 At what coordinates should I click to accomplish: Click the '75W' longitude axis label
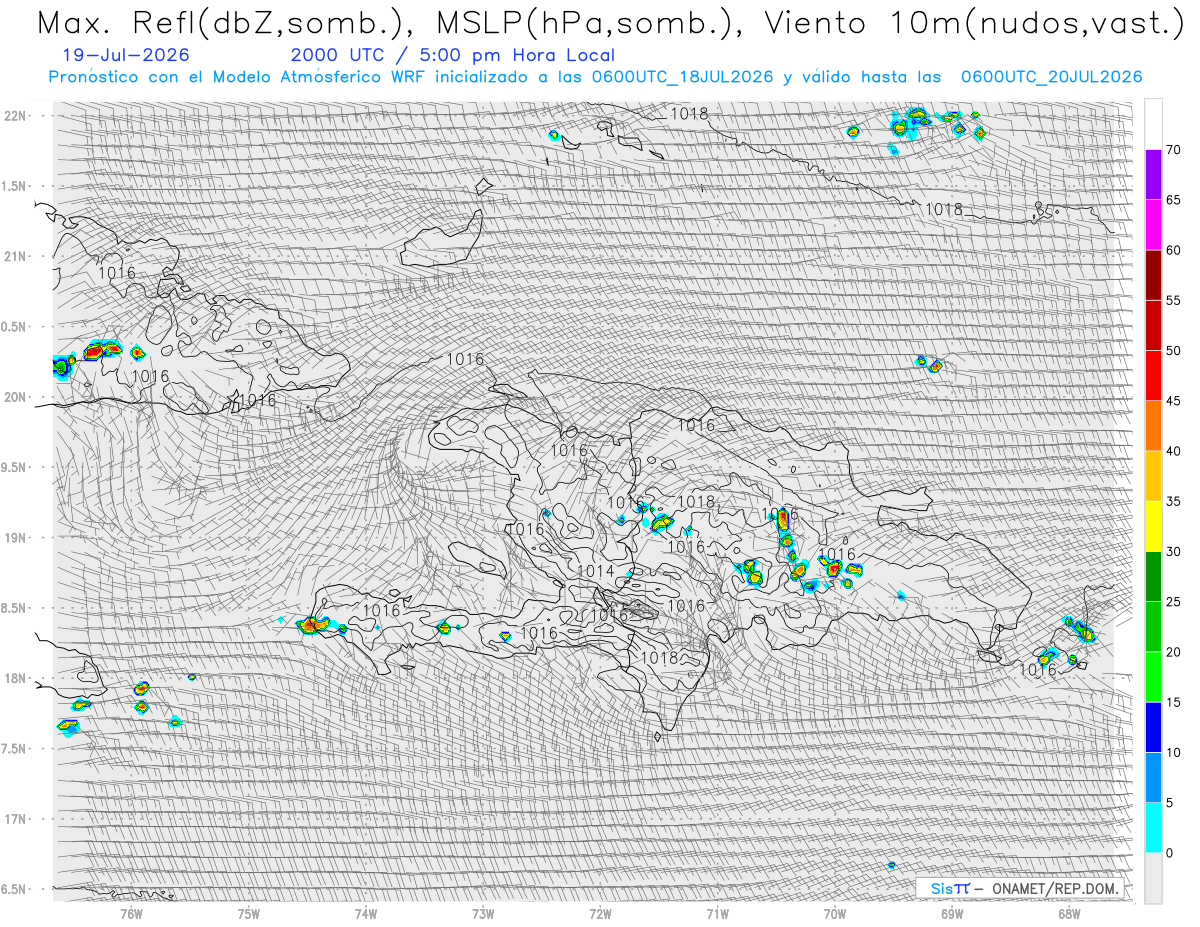[x=248, y=914]
